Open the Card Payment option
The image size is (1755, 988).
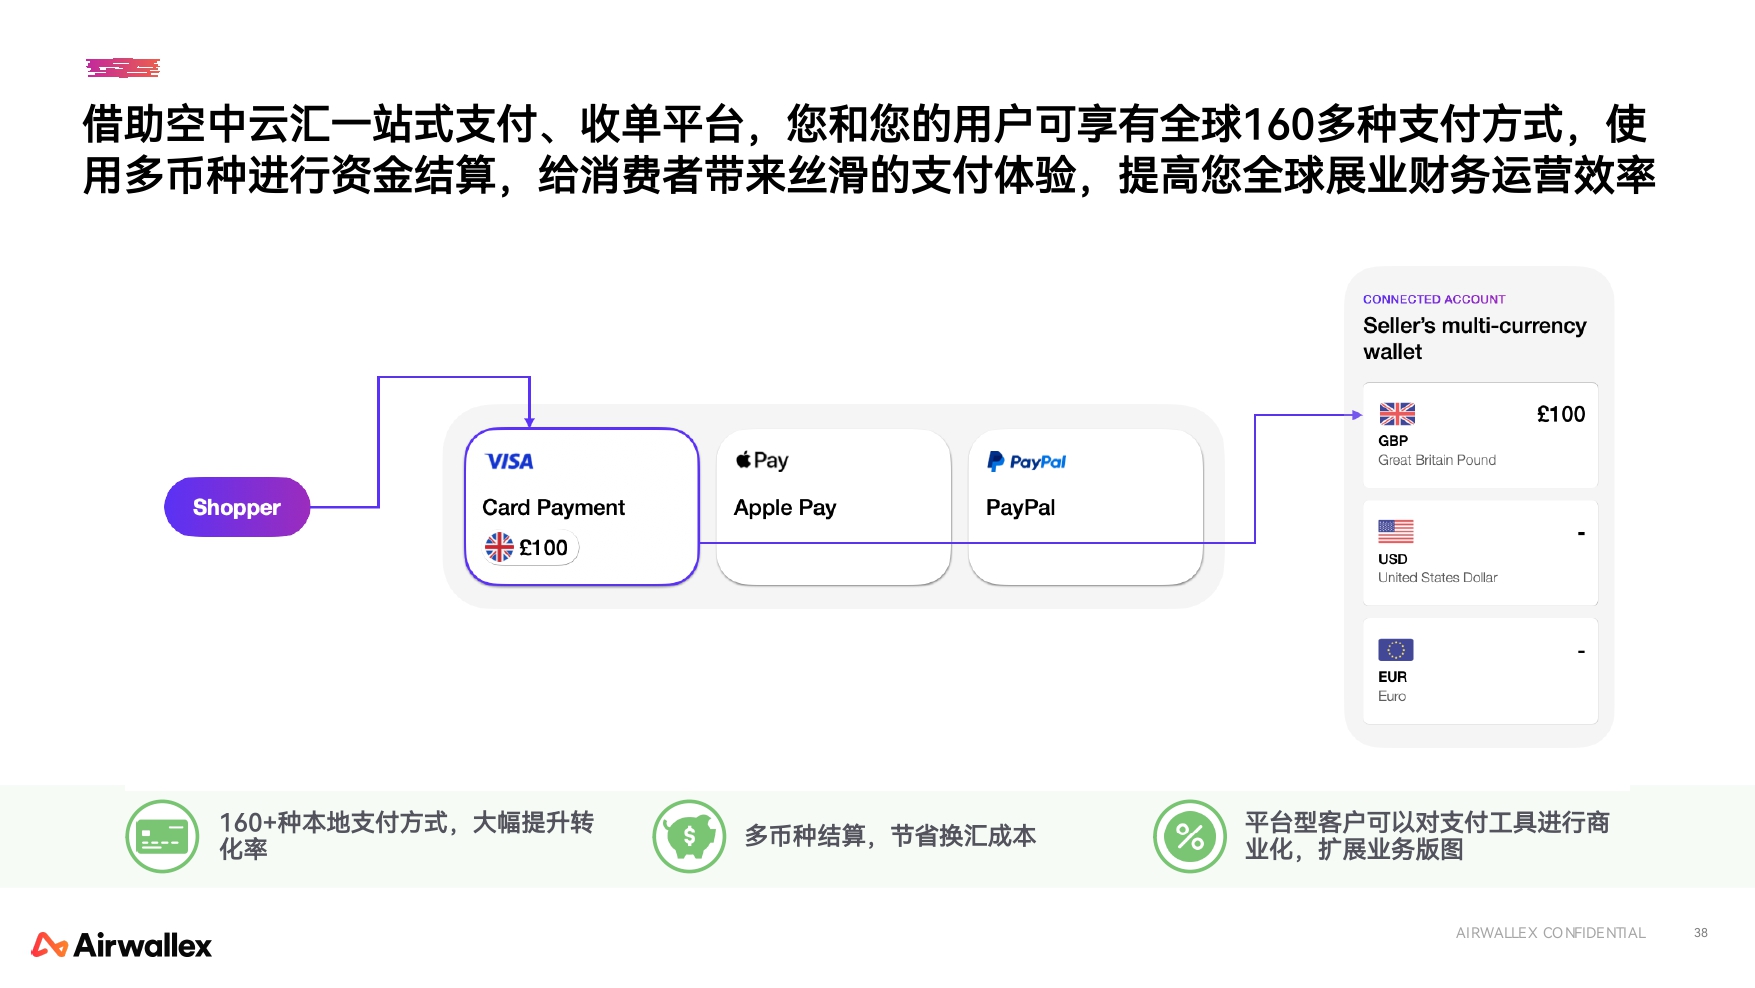pyautogui.click(x=581, y=506)
